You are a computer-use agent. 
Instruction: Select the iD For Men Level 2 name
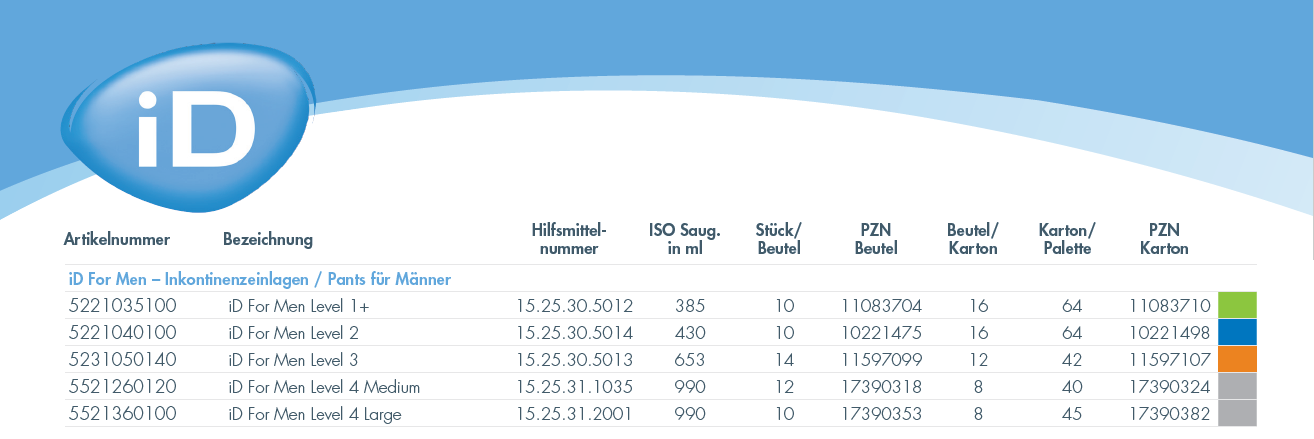pyautogui.click(x=293, y=332)
